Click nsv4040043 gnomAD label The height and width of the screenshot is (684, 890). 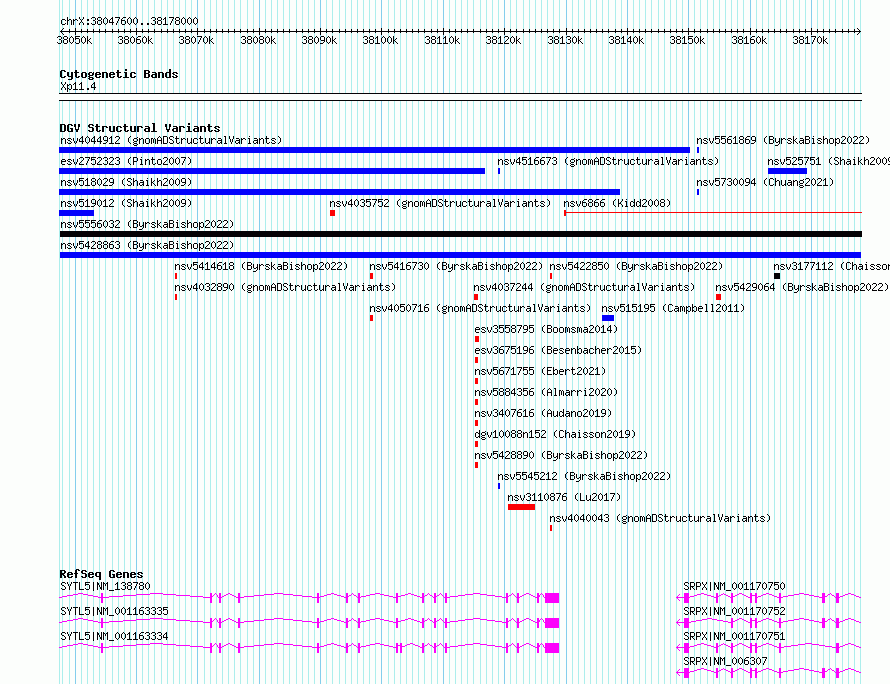click(x=660, y=518)
